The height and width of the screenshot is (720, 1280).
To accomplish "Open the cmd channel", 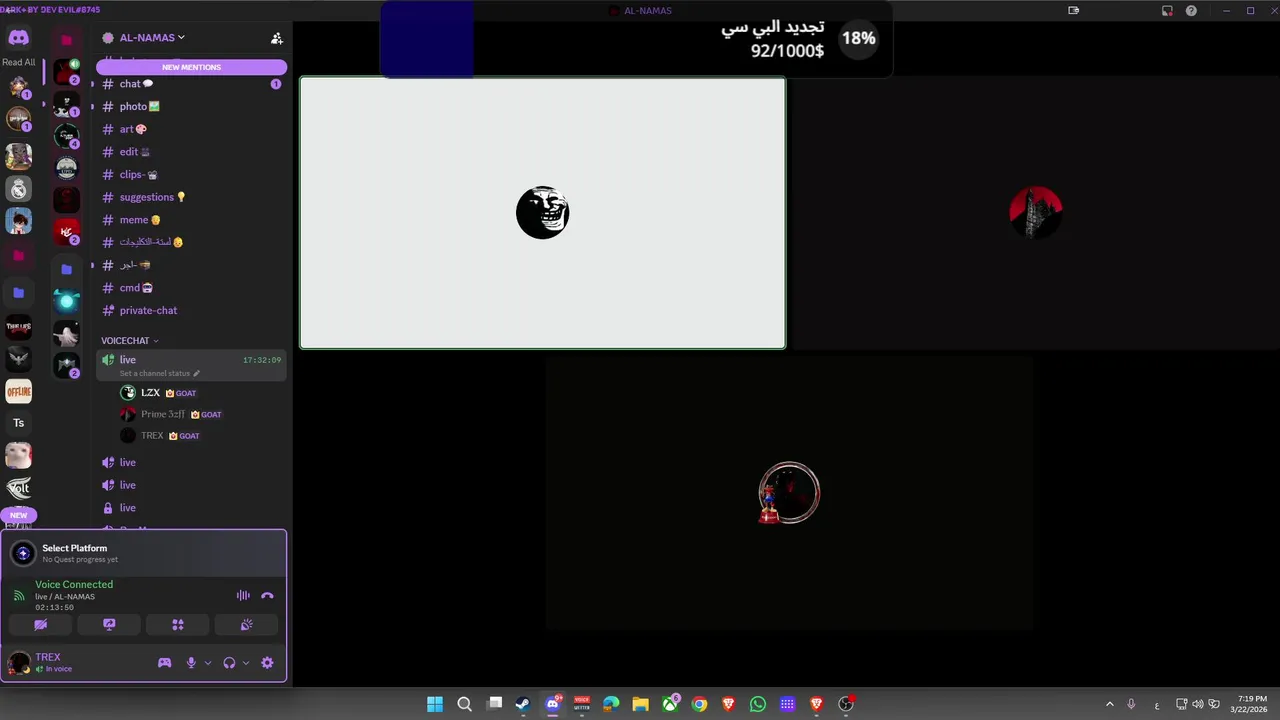I will coord(191,288).
